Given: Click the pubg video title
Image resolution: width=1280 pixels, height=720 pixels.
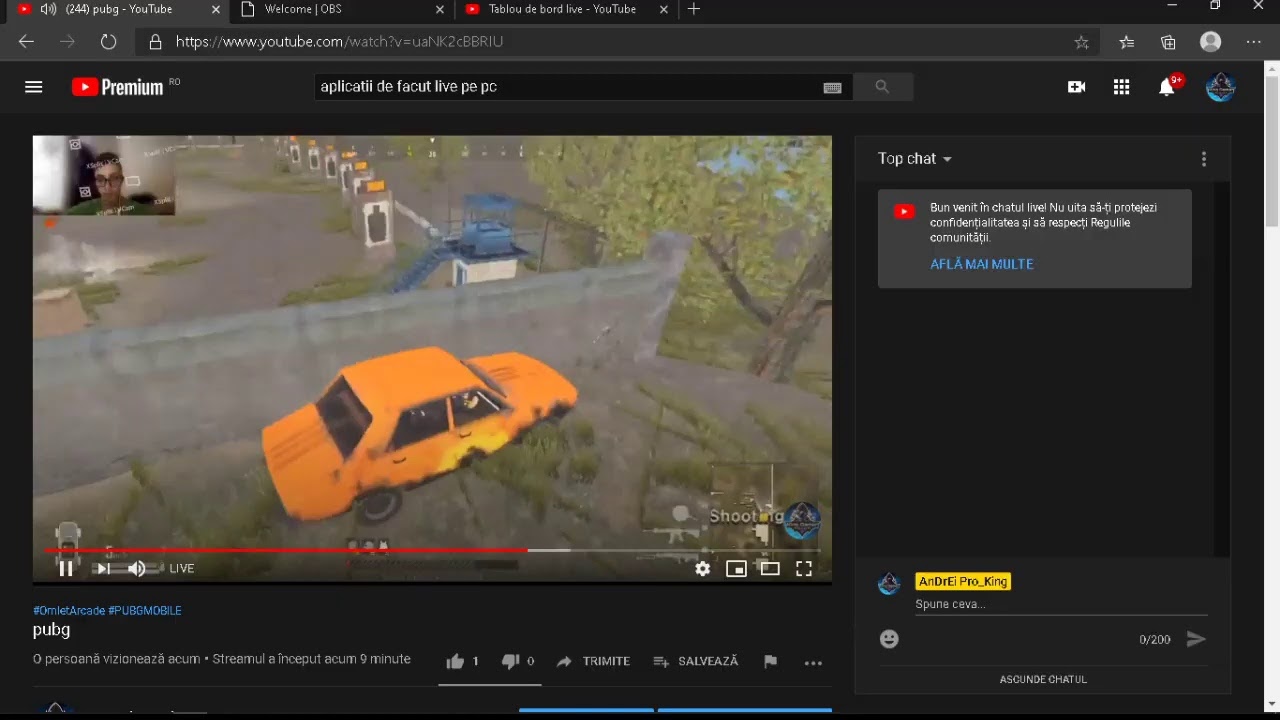Looking at the screenshot, I should pos(51,630).
